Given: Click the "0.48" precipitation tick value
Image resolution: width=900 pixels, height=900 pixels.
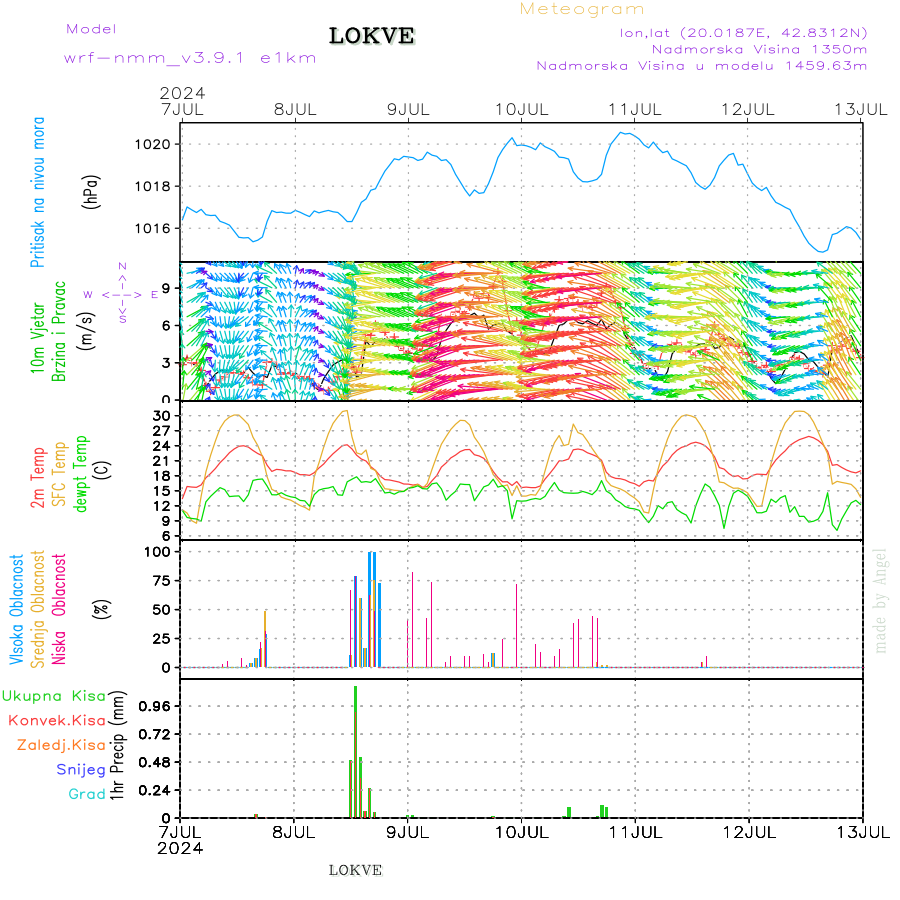Looking at the screenshot, I should click(155, 763).
